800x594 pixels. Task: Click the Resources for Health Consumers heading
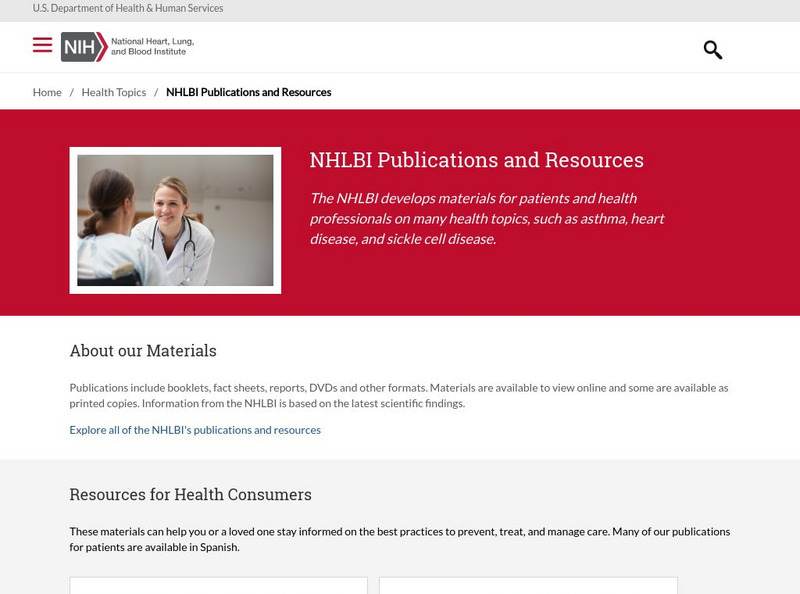[x=190, y=494]
